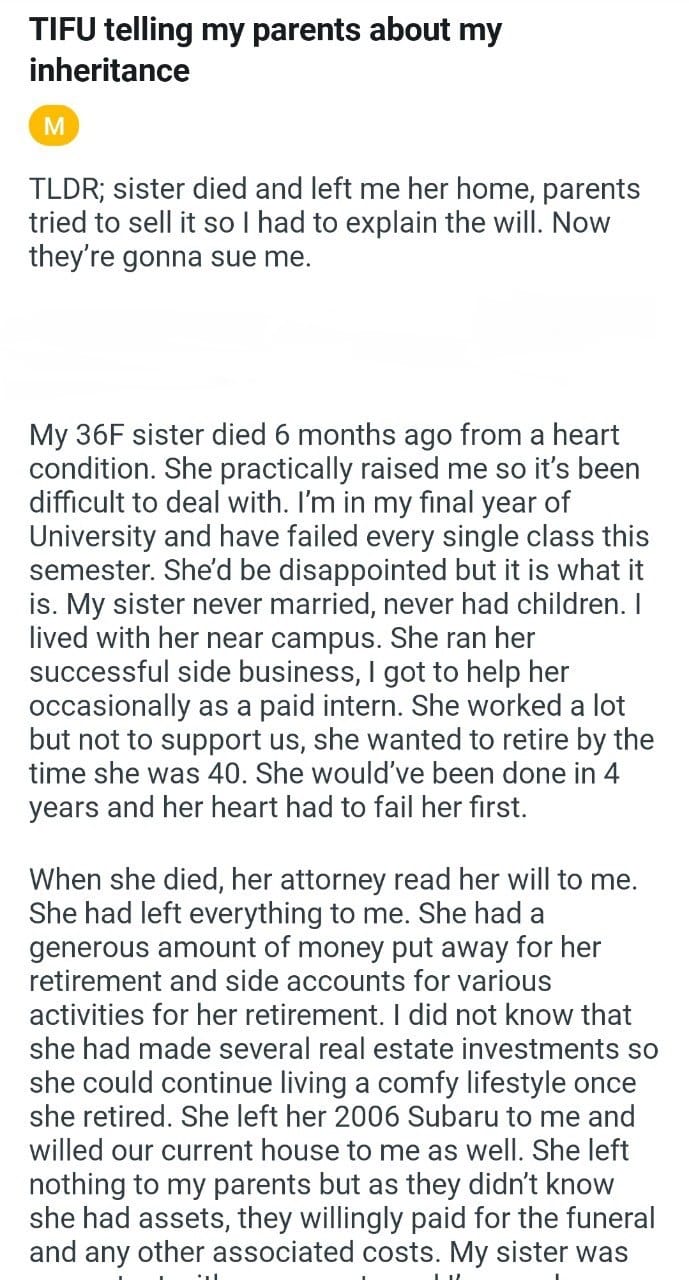Tap 'generous amount of money' line

312,947
